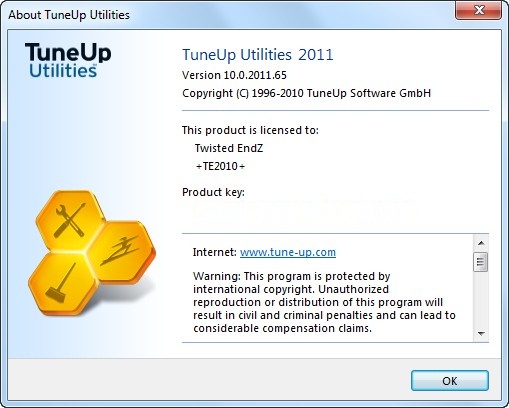Click the scrollbar thumb in info box
The width and height of the screenshot is (509, 408).
(481, 262)
